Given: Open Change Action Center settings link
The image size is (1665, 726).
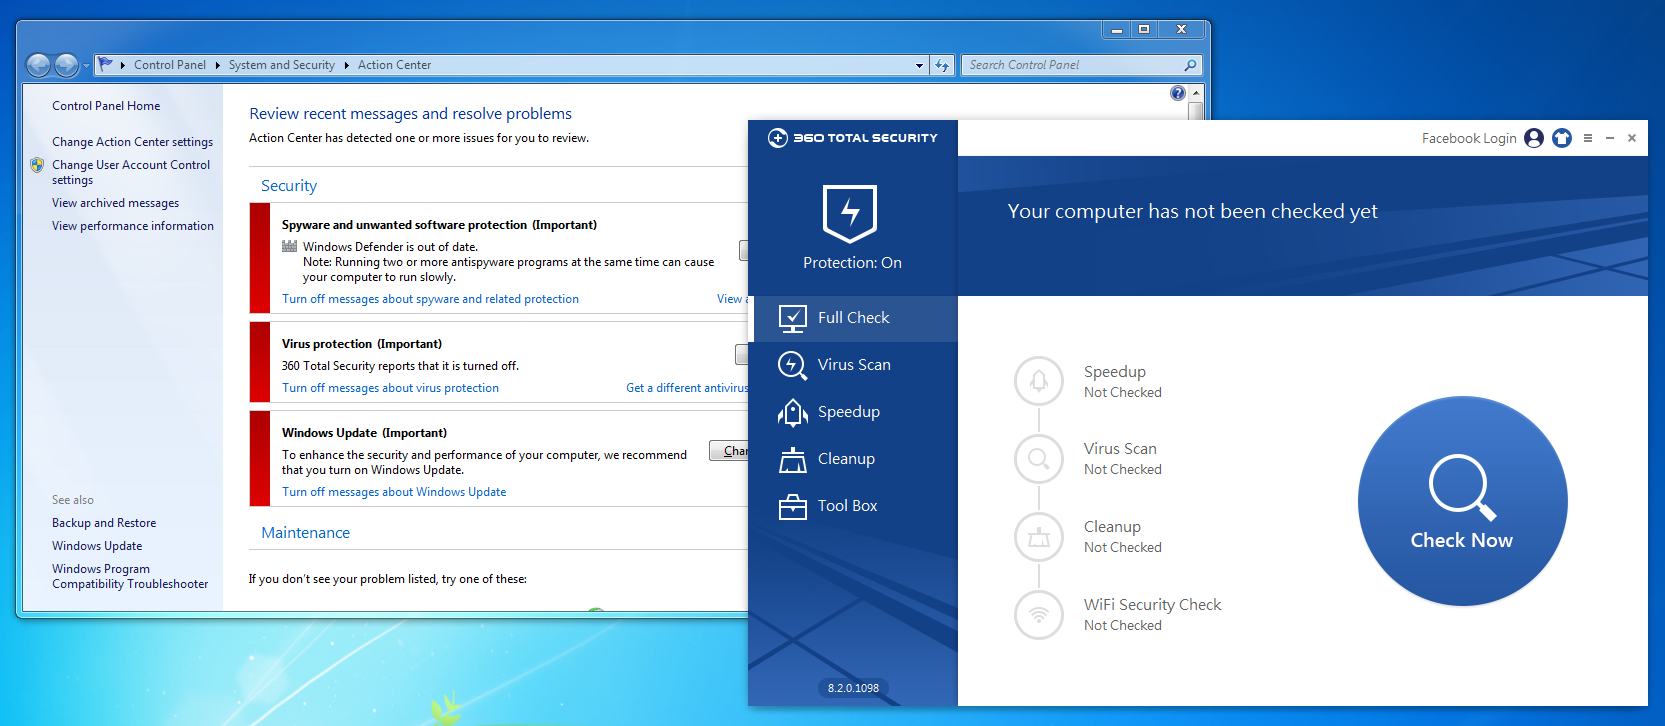Looking at the screenshot, I should point(132,142).
